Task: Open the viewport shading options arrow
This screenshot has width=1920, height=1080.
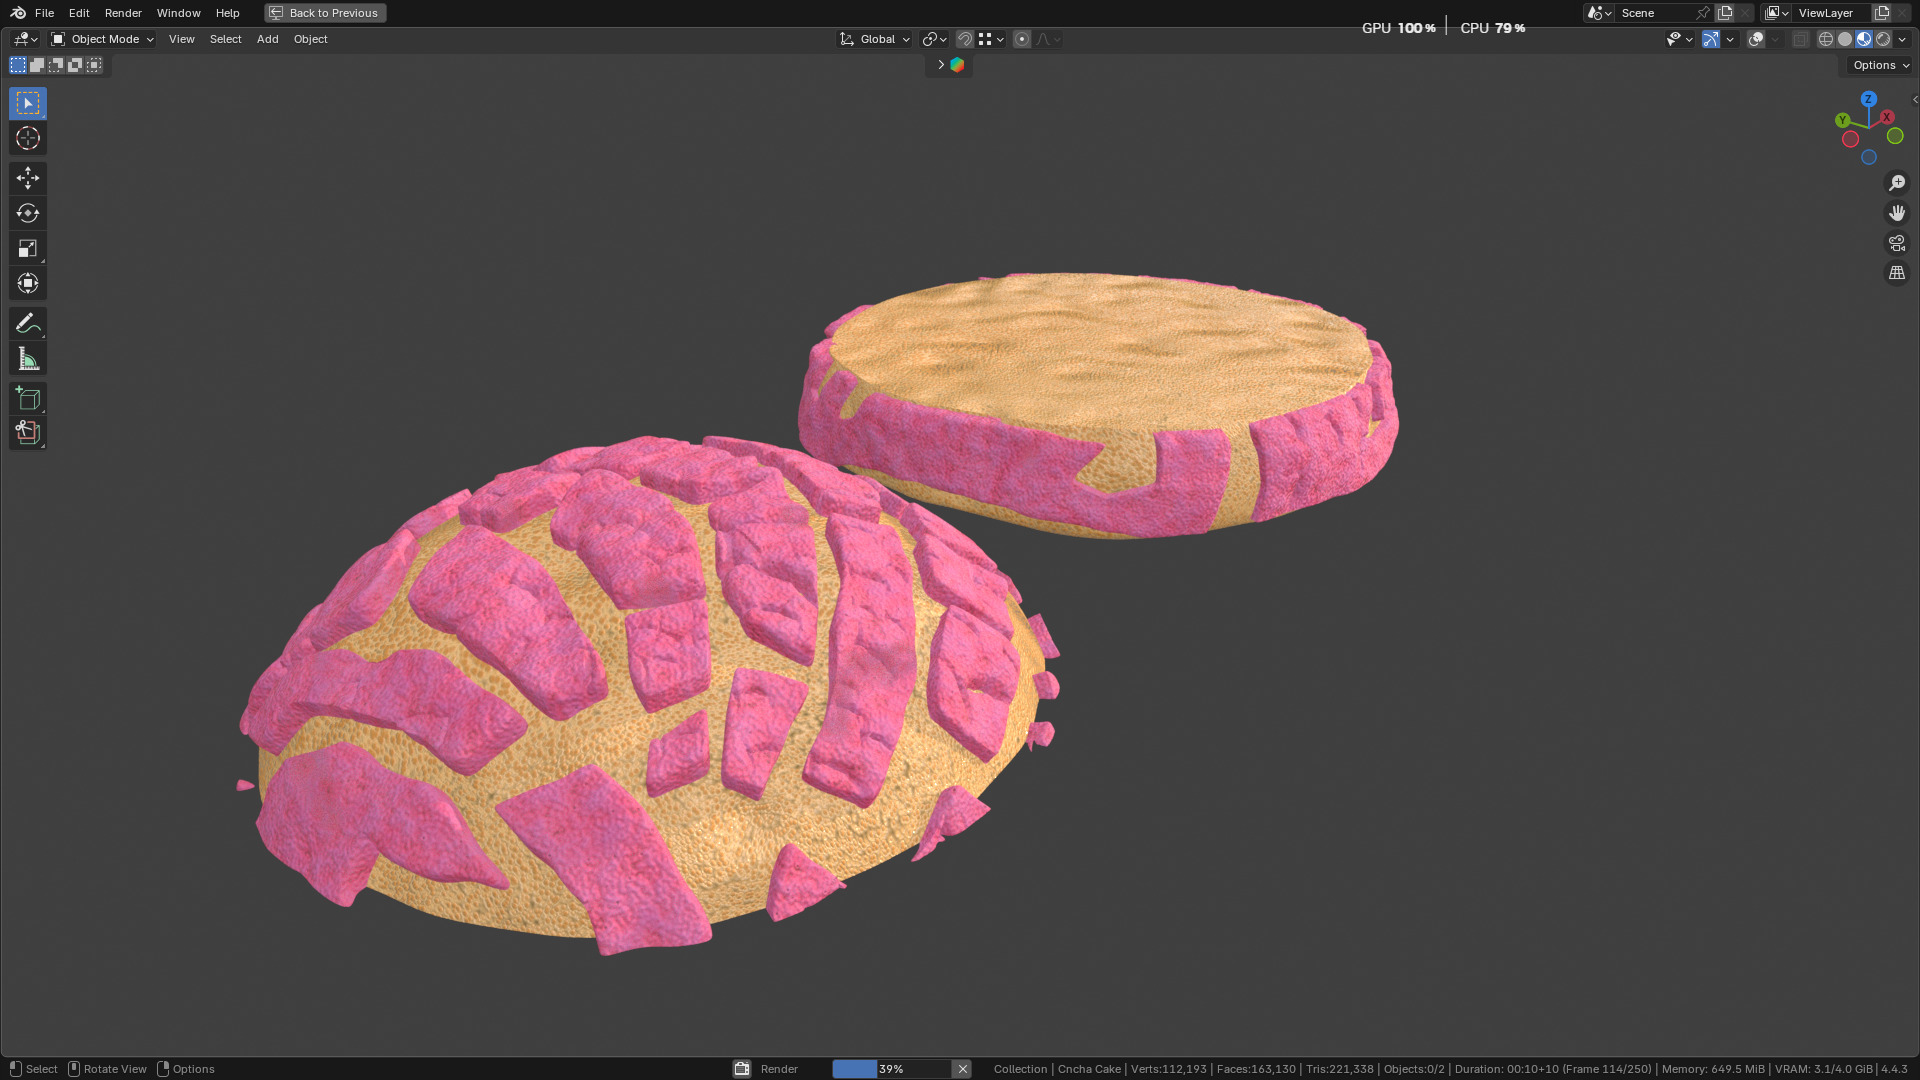Action: 1902,39
